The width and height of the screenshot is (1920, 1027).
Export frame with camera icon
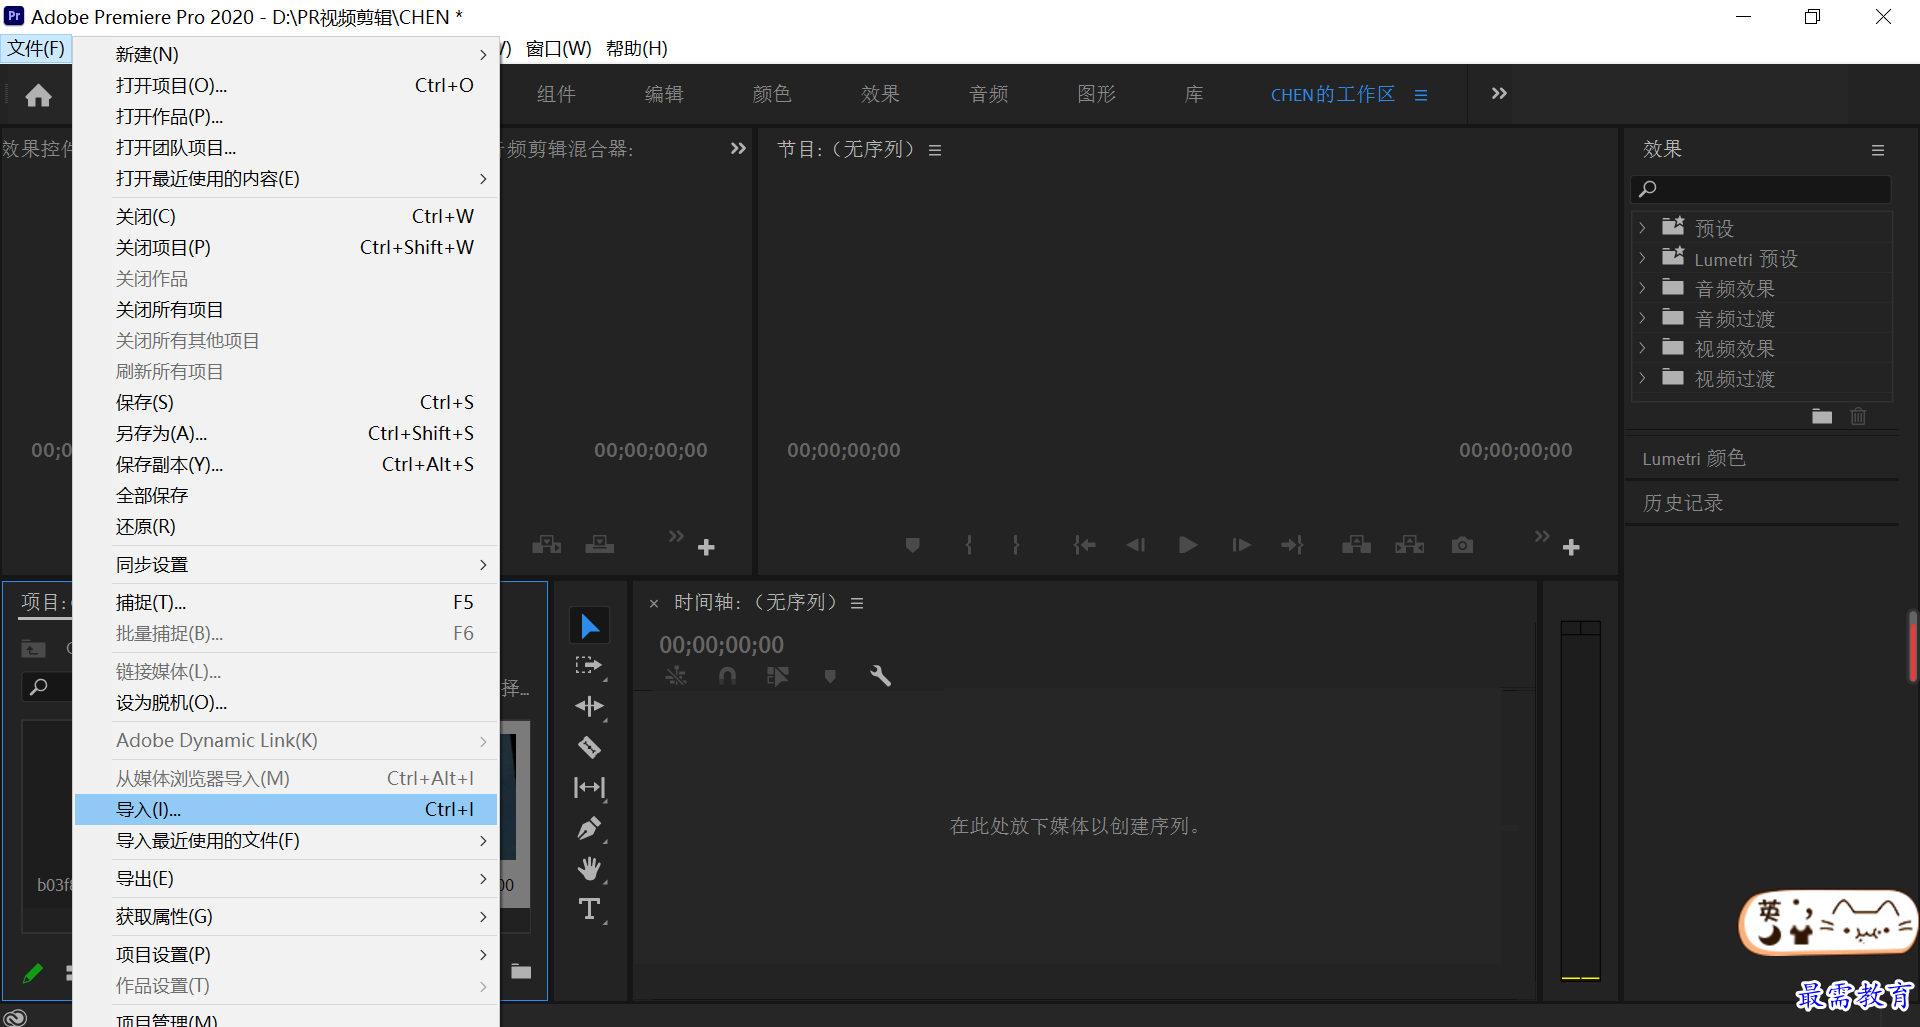[x=1462, y=545]
